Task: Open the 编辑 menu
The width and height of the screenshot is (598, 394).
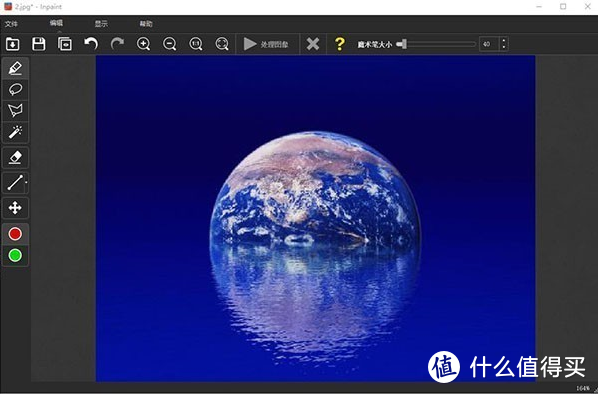Action: 56,23
